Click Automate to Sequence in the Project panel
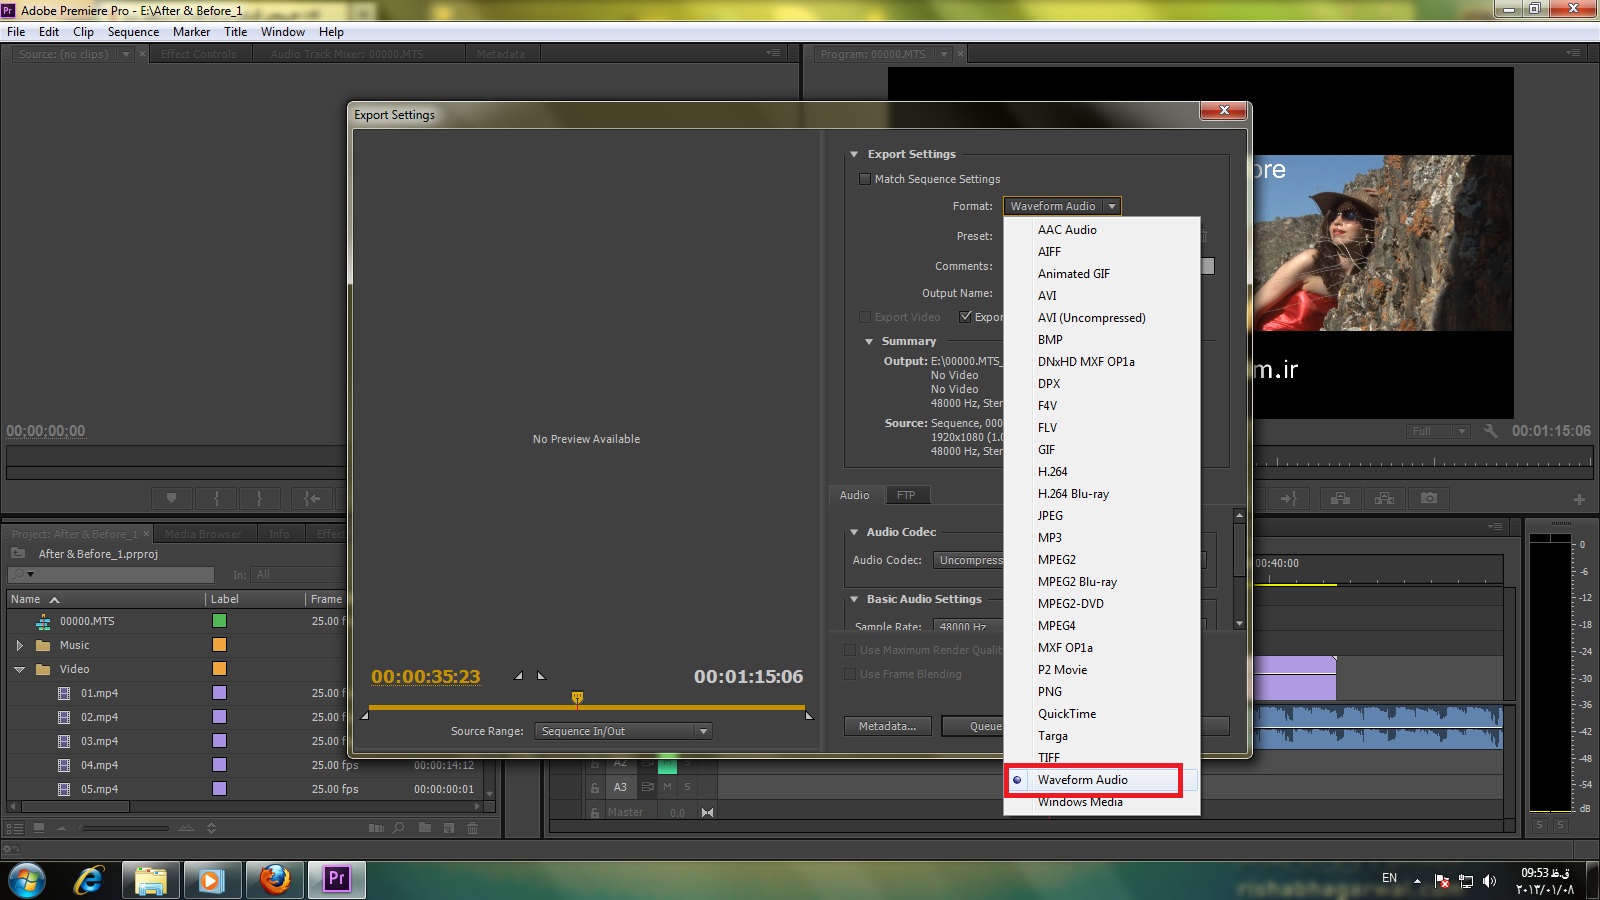 (x=376, y=828)
